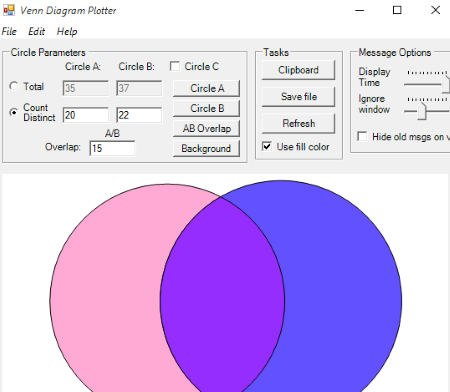Screen dimensions: 450x392
Task: Select the Total radio button
Action: pos(14,86)
